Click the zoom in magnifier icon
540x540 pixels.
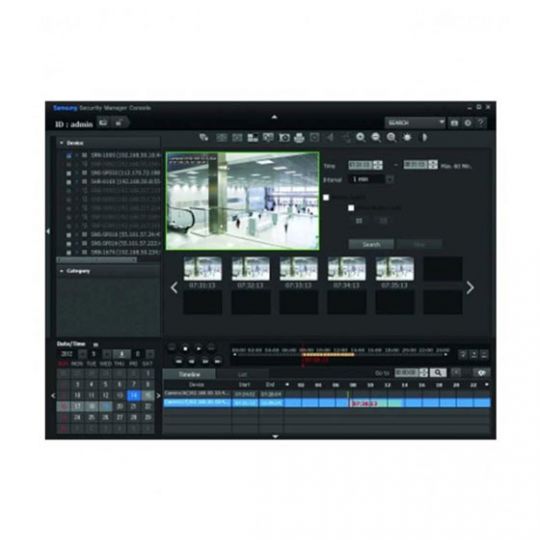point(361,137)
